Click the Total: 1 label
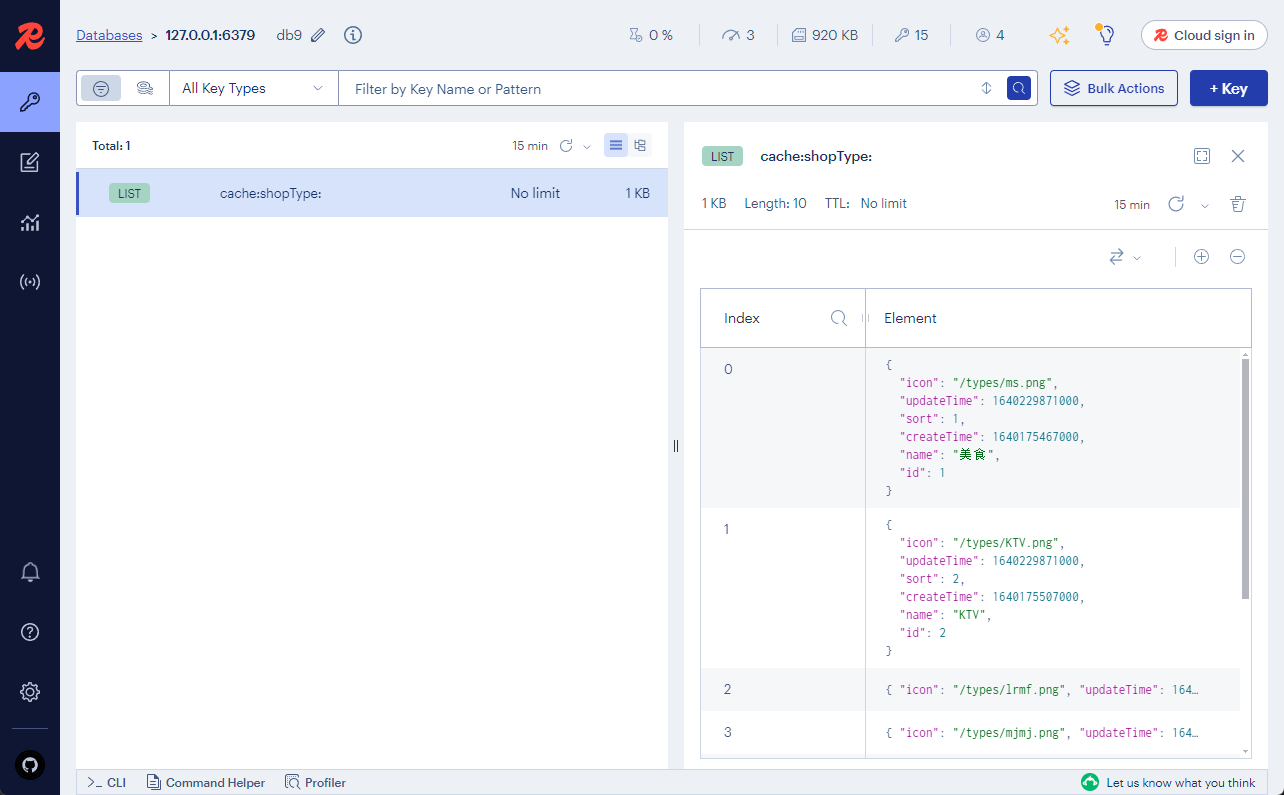1284x795 pixels. (111, 146)
